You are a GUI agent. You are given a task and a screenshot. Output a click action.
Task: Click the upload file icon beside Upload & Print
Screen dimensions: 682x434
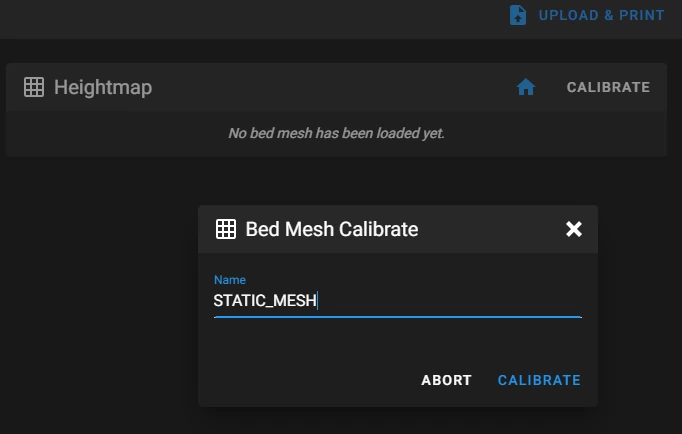[518, 15]
